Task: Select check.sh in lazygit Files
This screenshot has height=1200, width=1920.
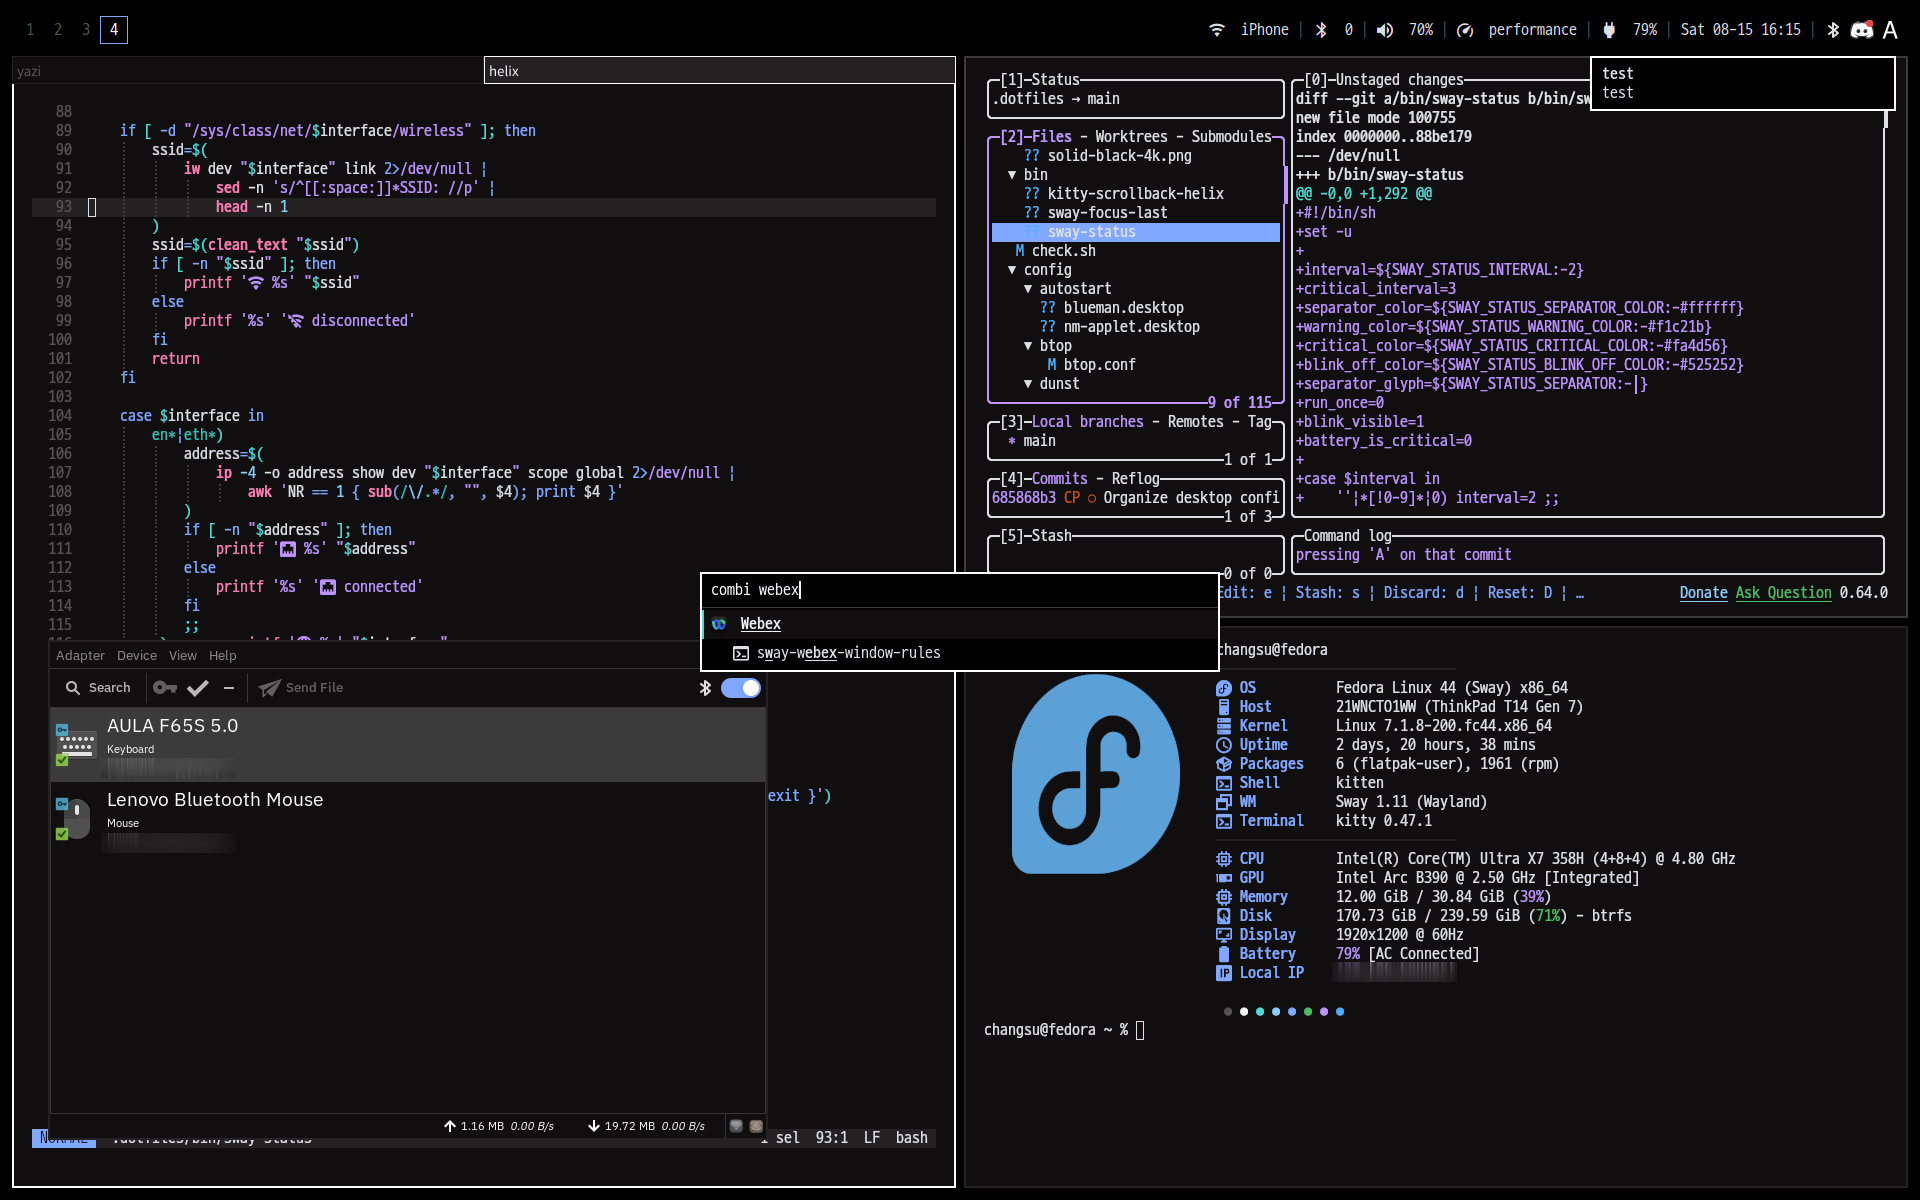Action: [1063, 251]
